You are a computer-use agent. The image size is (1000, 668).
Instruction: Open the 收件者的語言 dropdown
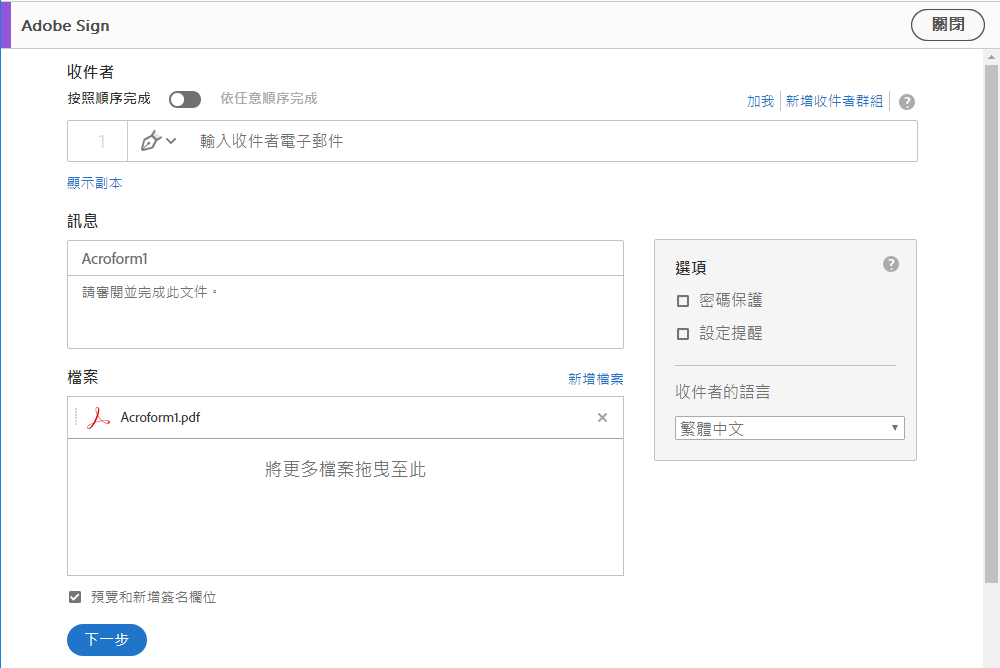[x=789, y=429]
